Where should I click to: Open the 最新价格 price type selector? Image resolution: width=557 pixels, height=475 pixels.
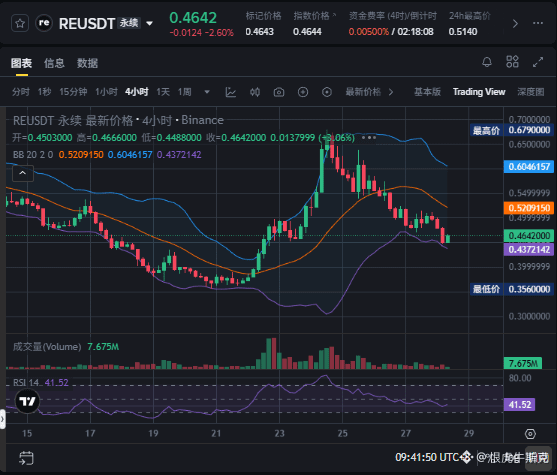[369, 92]
